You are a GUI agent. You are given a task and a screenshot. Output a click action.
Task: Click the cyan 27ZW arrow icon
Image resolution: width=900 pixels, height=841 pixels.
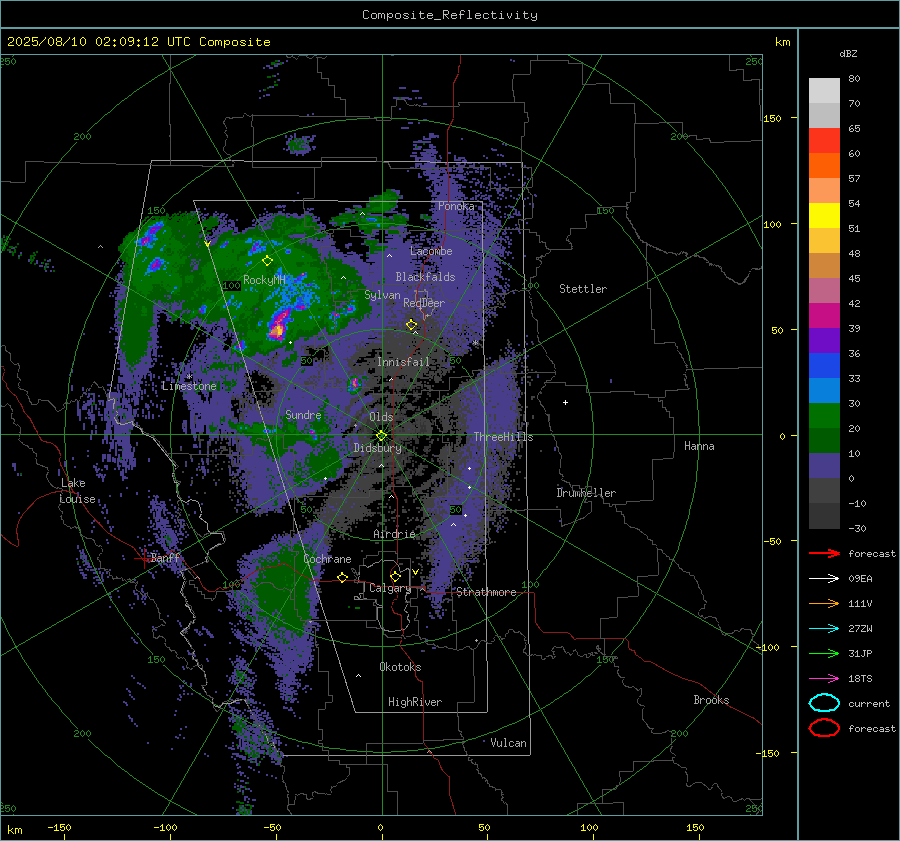(824, 629)
